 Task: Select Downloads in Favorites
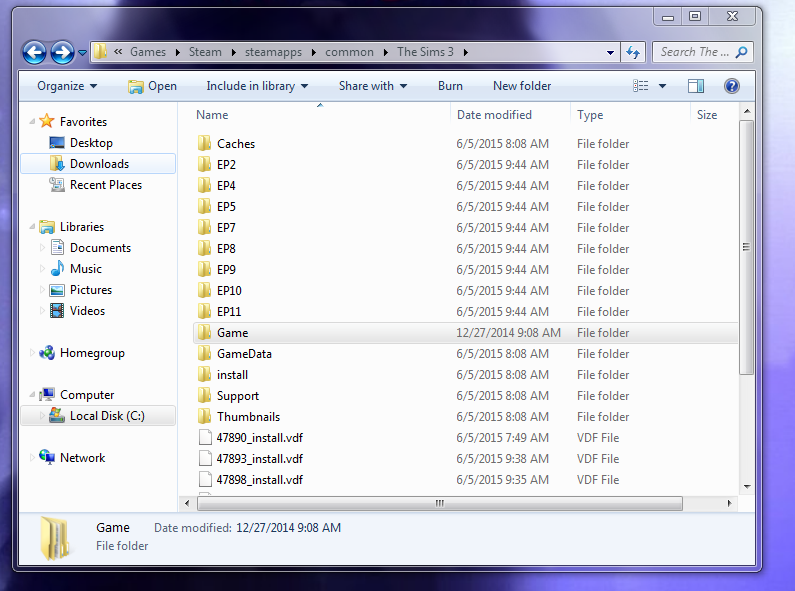pos(99,164)
